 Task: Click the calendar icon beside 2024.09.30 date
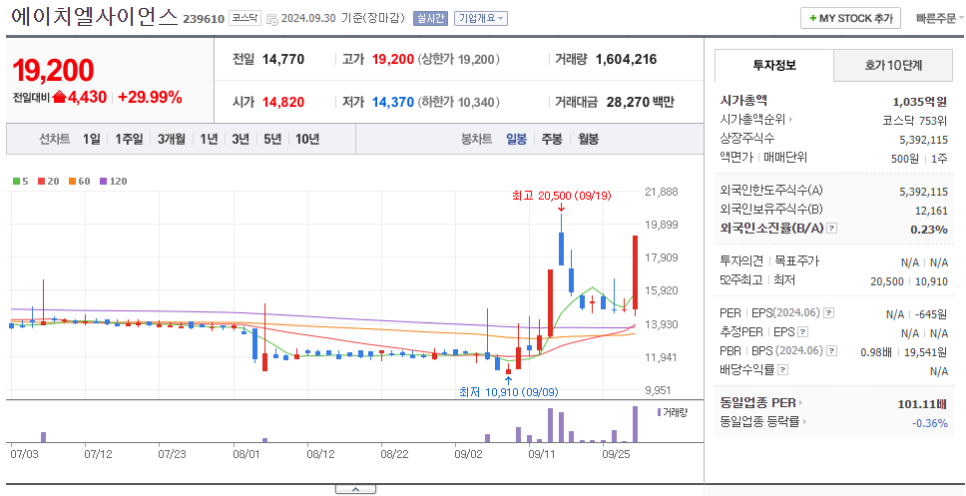pos(272,19)
